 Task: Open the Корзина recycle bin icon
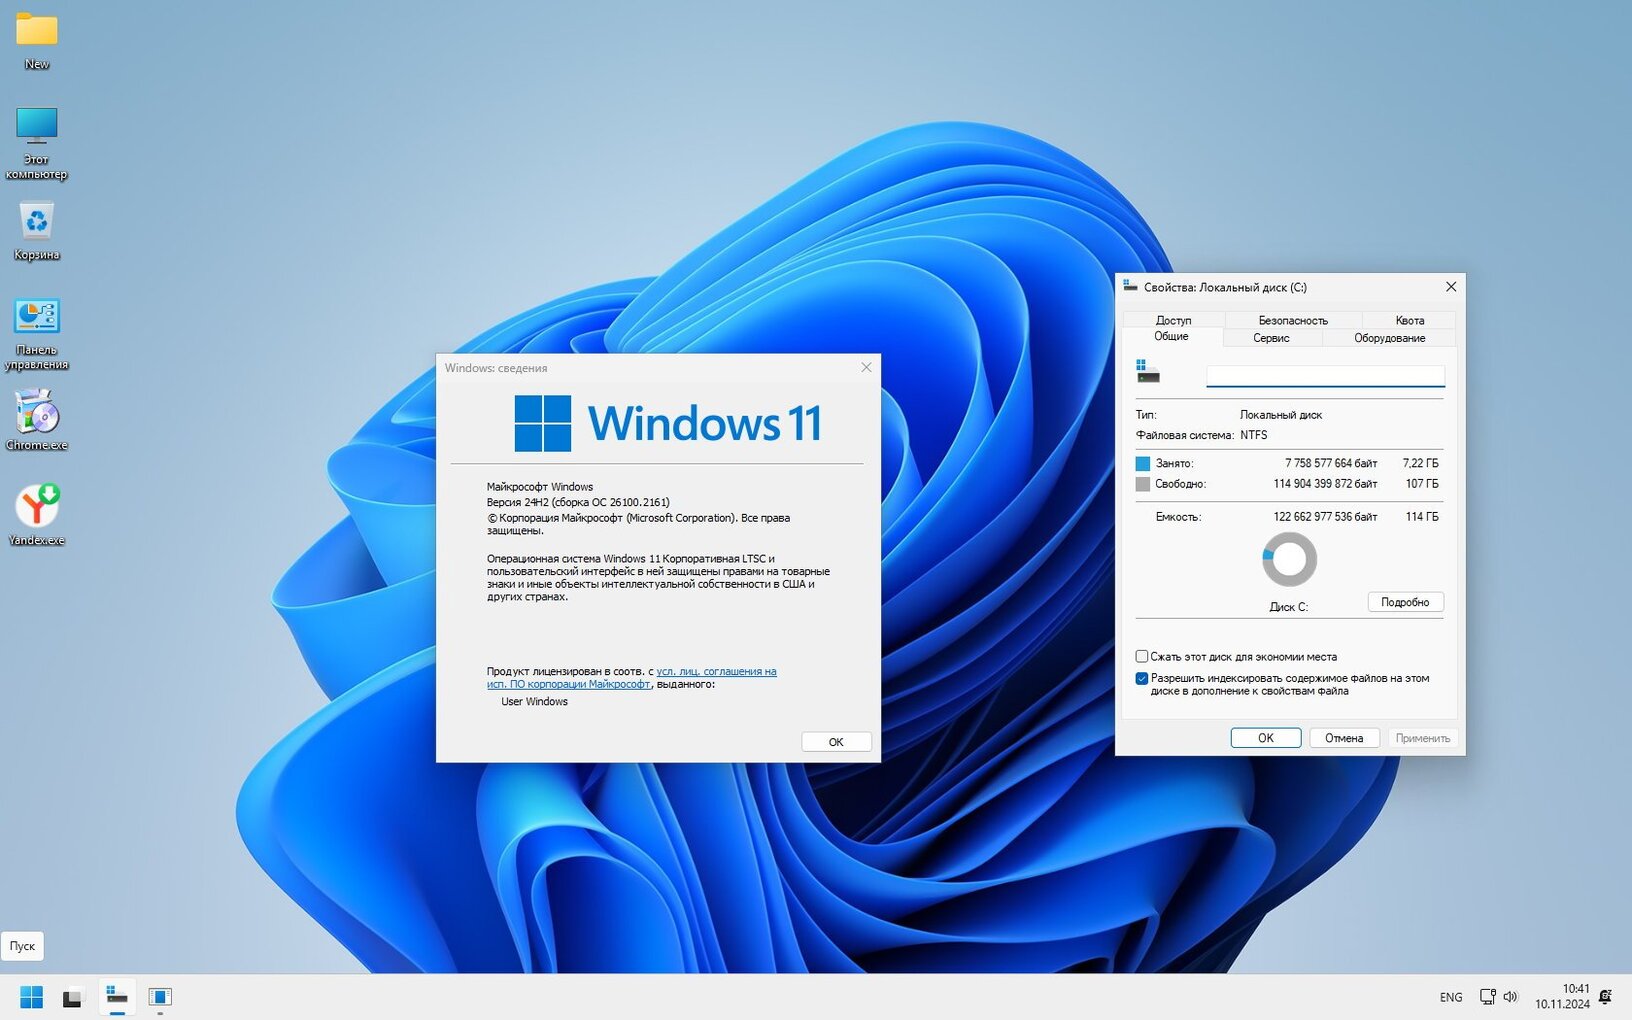[x=37, y=231]
